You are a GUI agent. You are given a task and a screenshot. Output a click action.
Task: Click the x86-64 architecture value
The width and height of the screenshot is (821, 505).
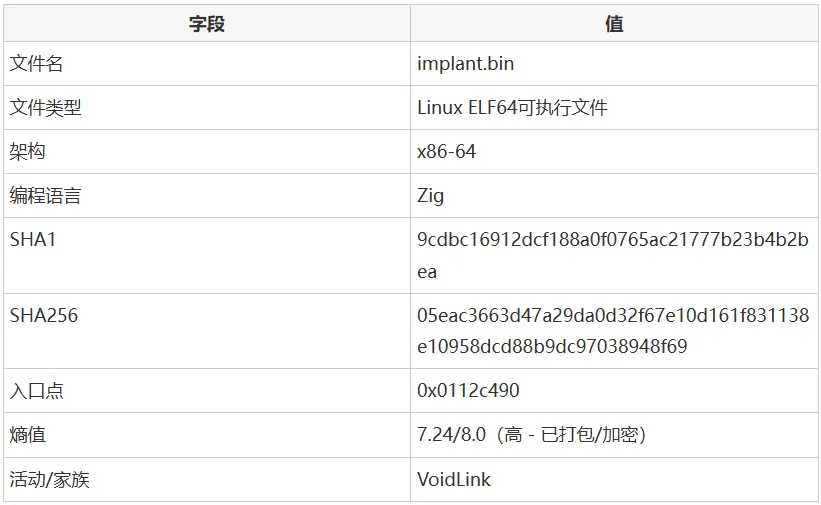446,151
